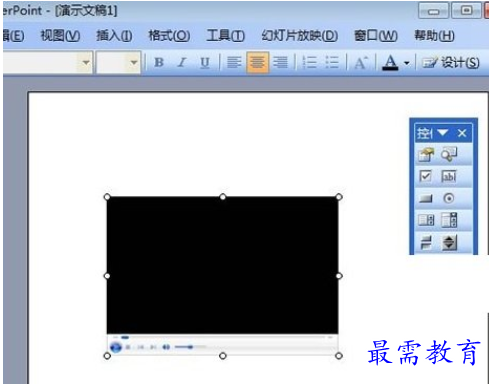This screenshot has height=384, width=489.
Task: Apply font color with A icon
Action: [x=390, y=62]
